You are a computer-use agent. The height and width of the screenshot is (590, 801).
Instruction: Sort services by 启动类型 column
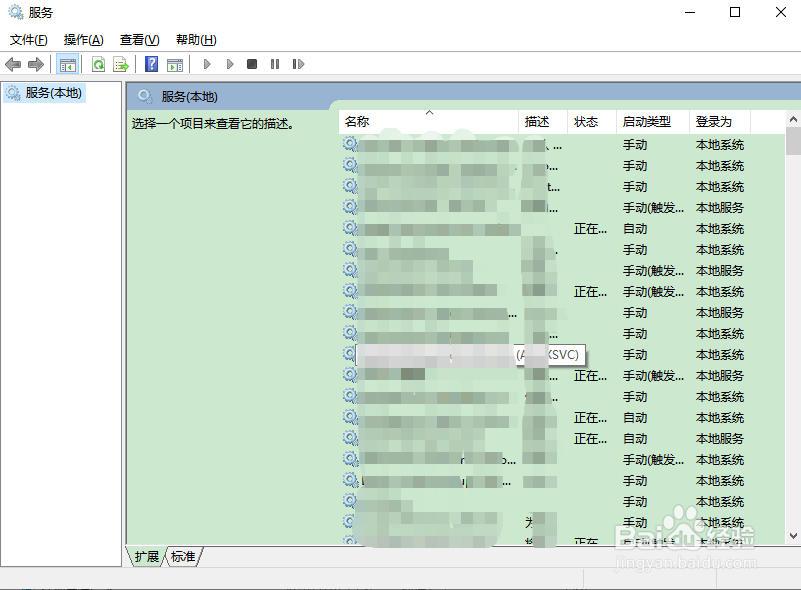coord(646,121)
